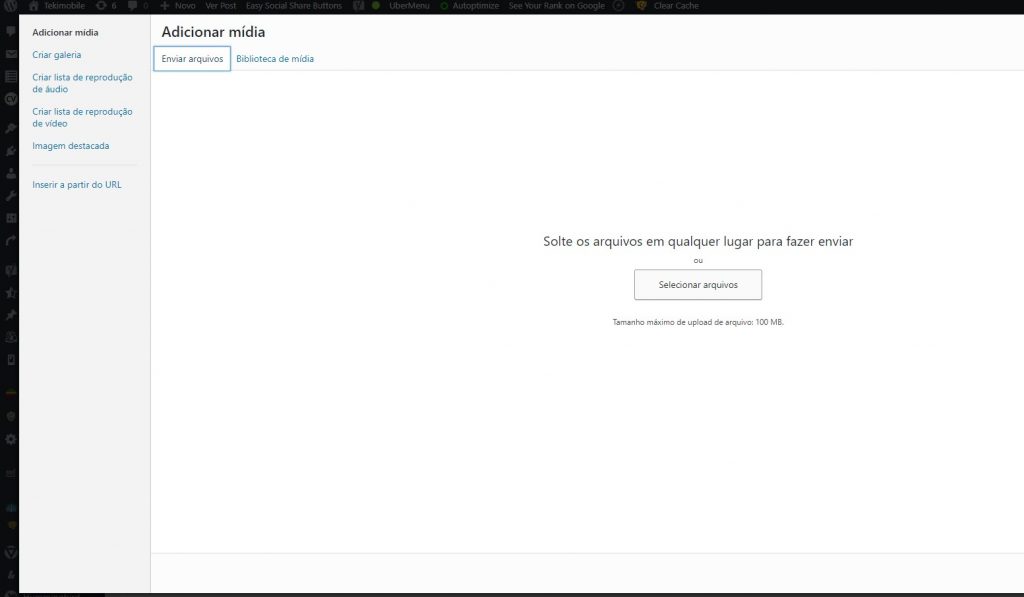Select Inserir a partir do URL
Screen dimensions: 1024x597
click(x=77, y=184)
